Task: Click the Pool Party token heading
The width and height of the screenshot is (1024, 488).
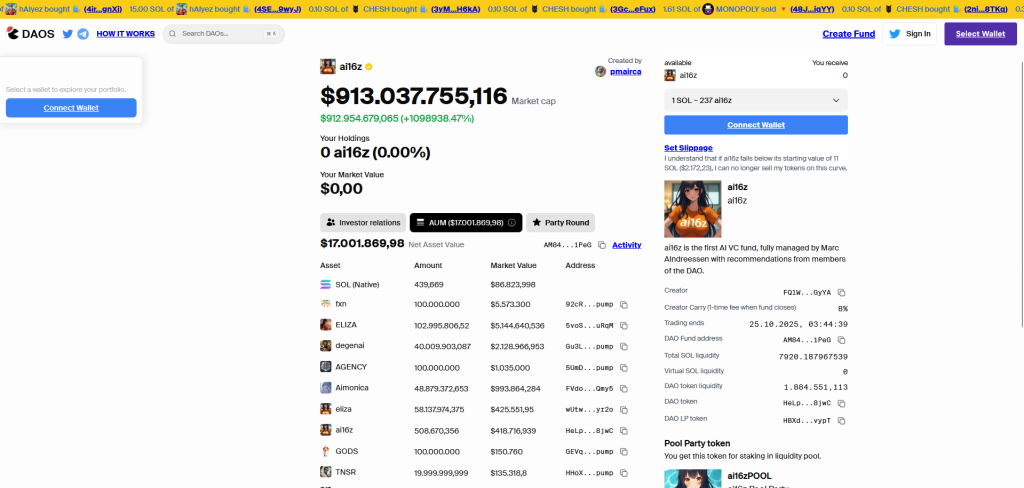Action: [697, 443]
